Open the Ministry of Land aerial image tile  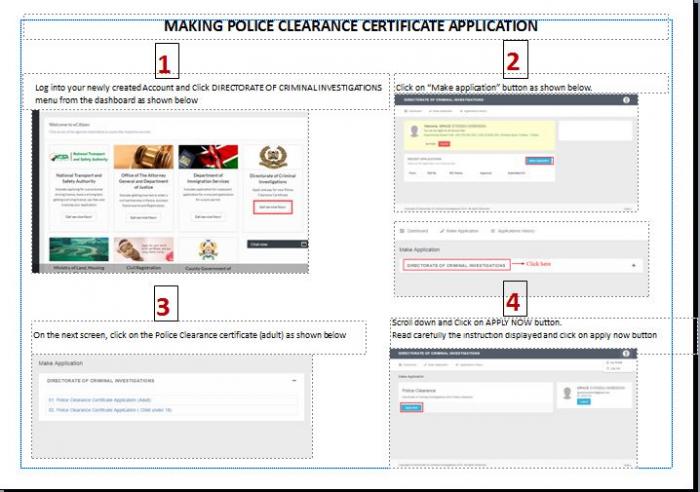tap(79, 249)
